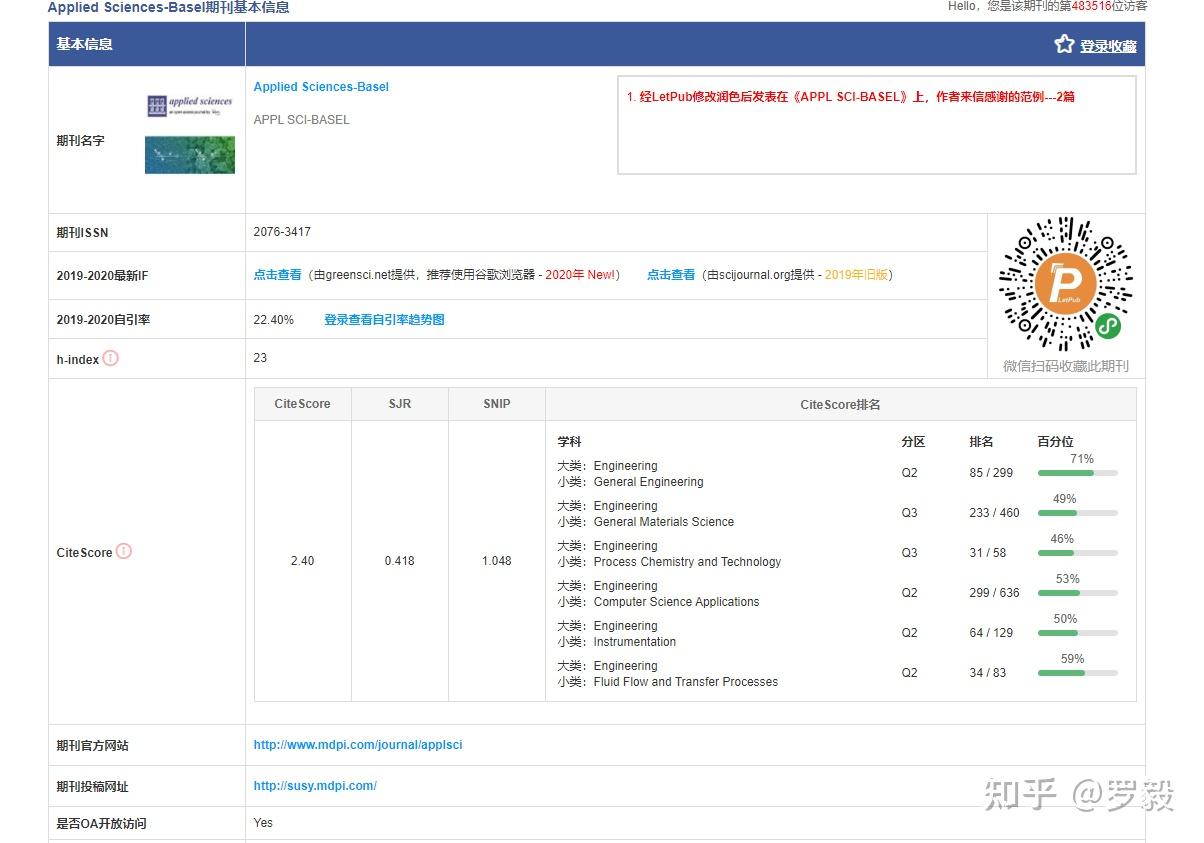The height and width of the screenshot is (843, 1204).
Task: Select the h-index value 23
Action: click(x=260, y=358)
